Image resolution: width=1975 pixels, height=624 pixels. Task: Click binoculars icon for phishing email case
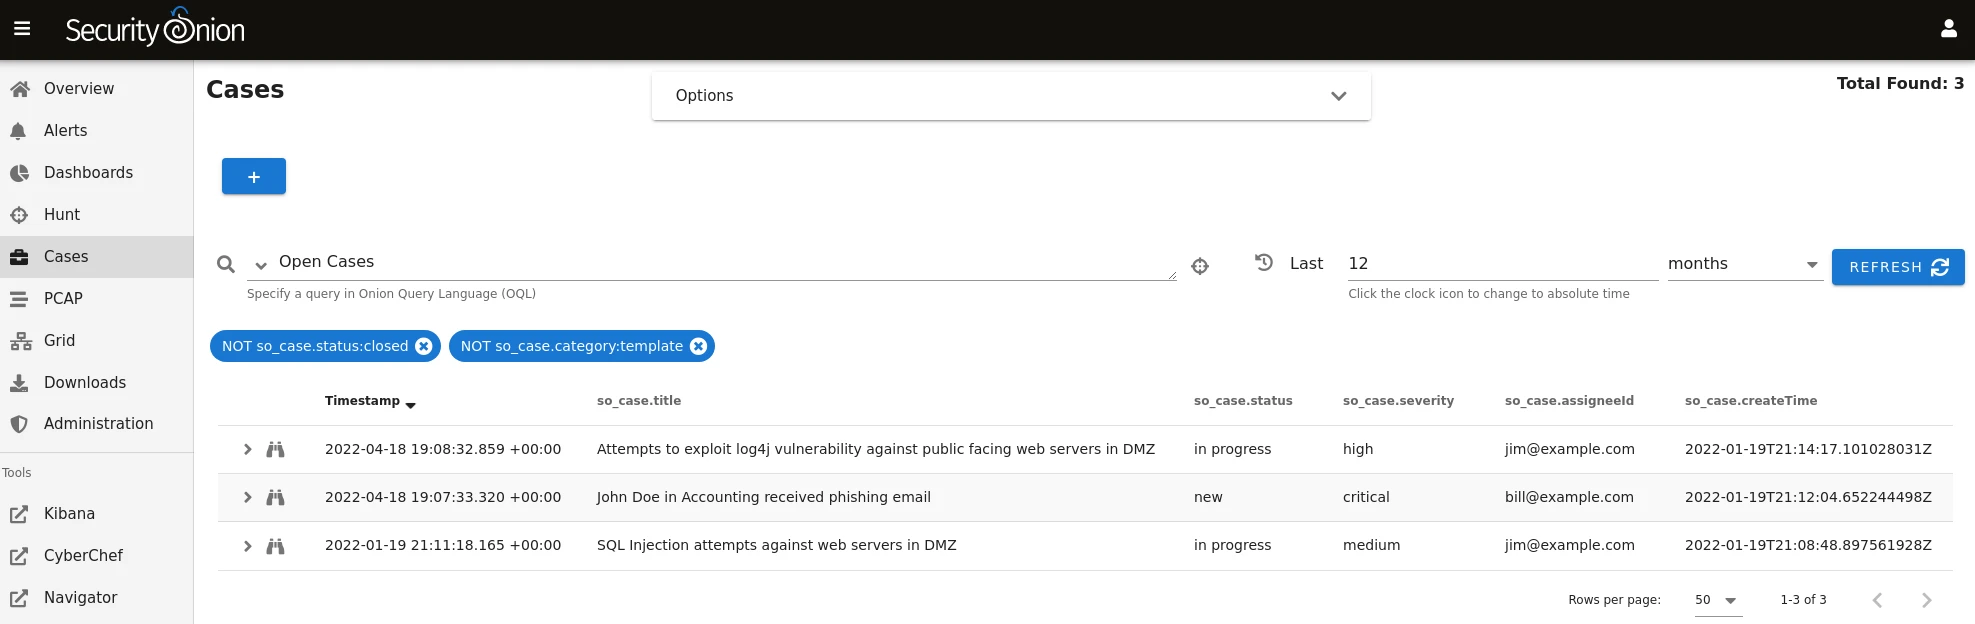(275, 498)
